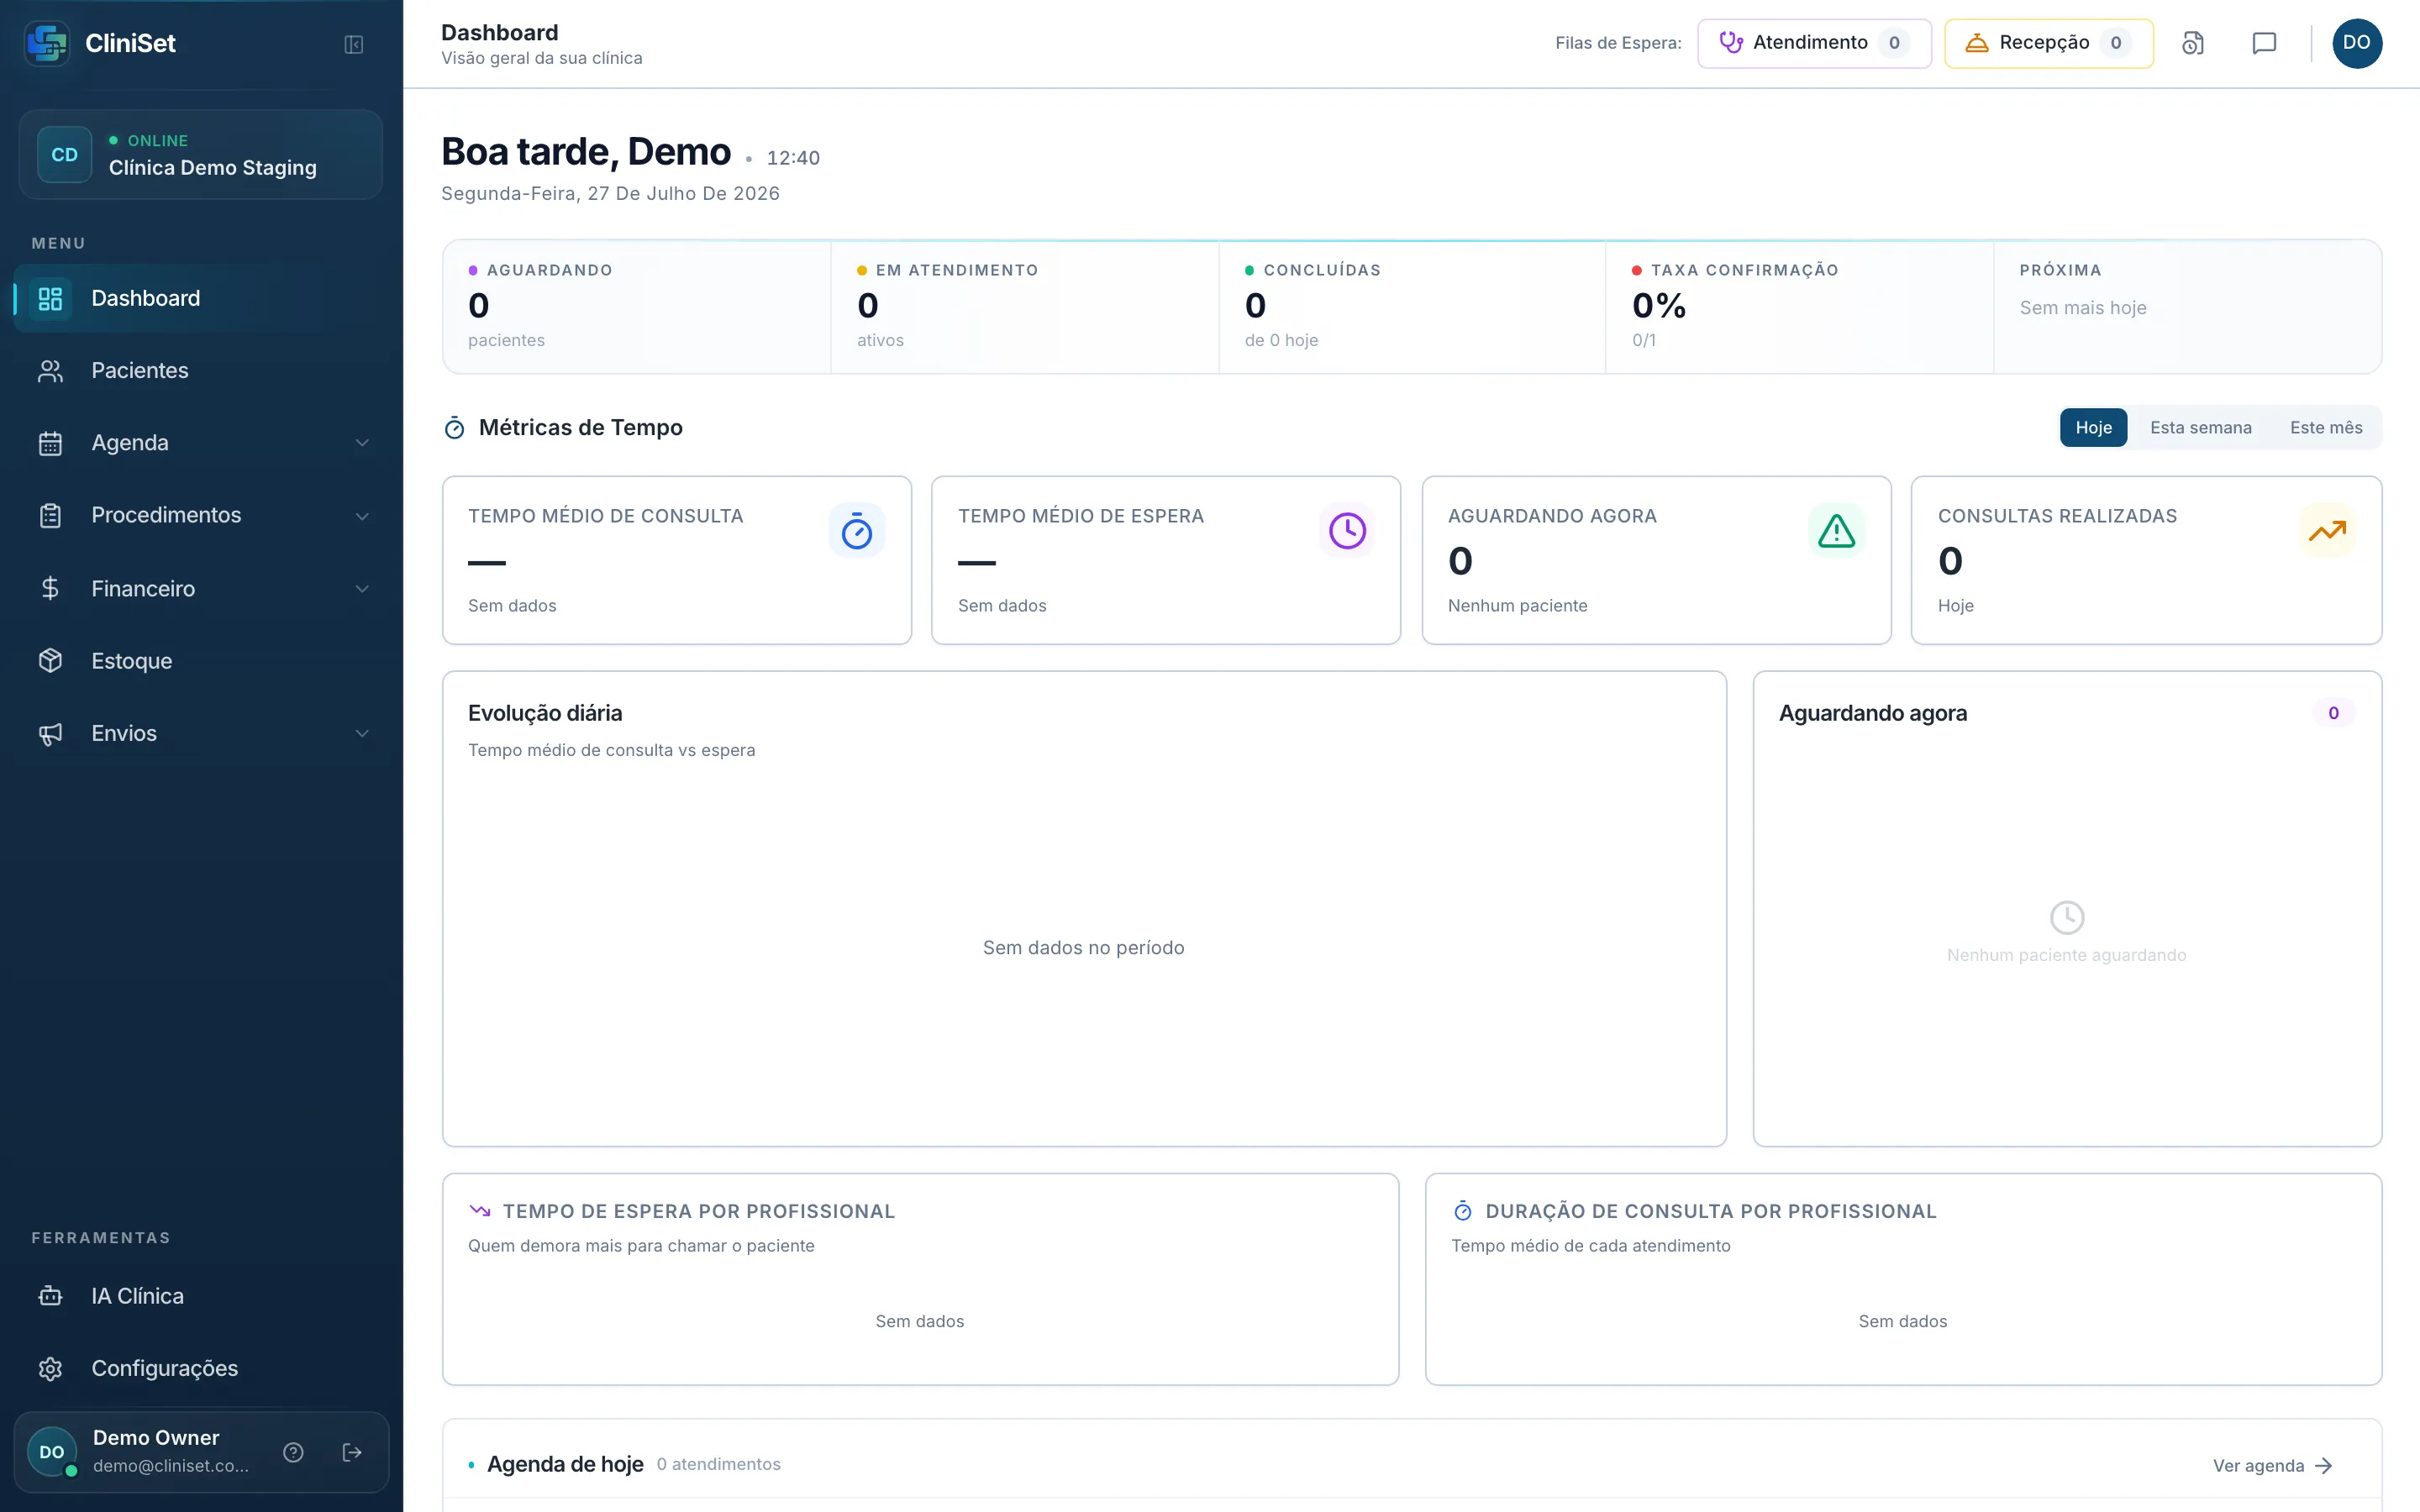The width and height of the screenshot is (2420, 1512).
Task: Click the clock-file history icon in header
Action: (2193, 43)
